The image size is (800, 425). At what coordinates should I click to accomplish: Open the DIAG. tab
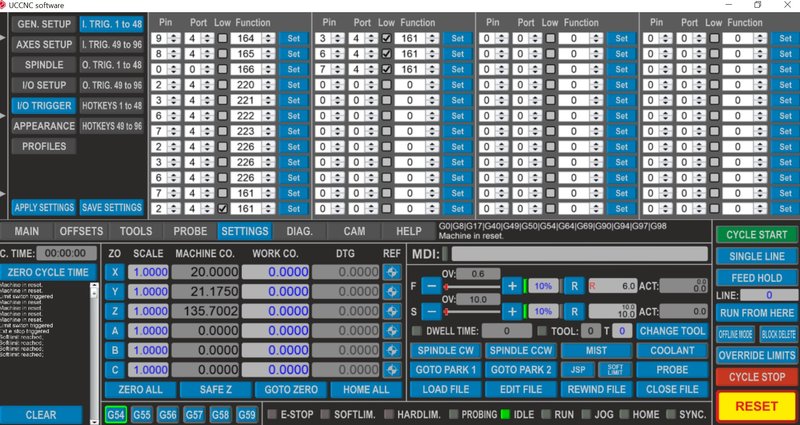[x=299, y=231]
